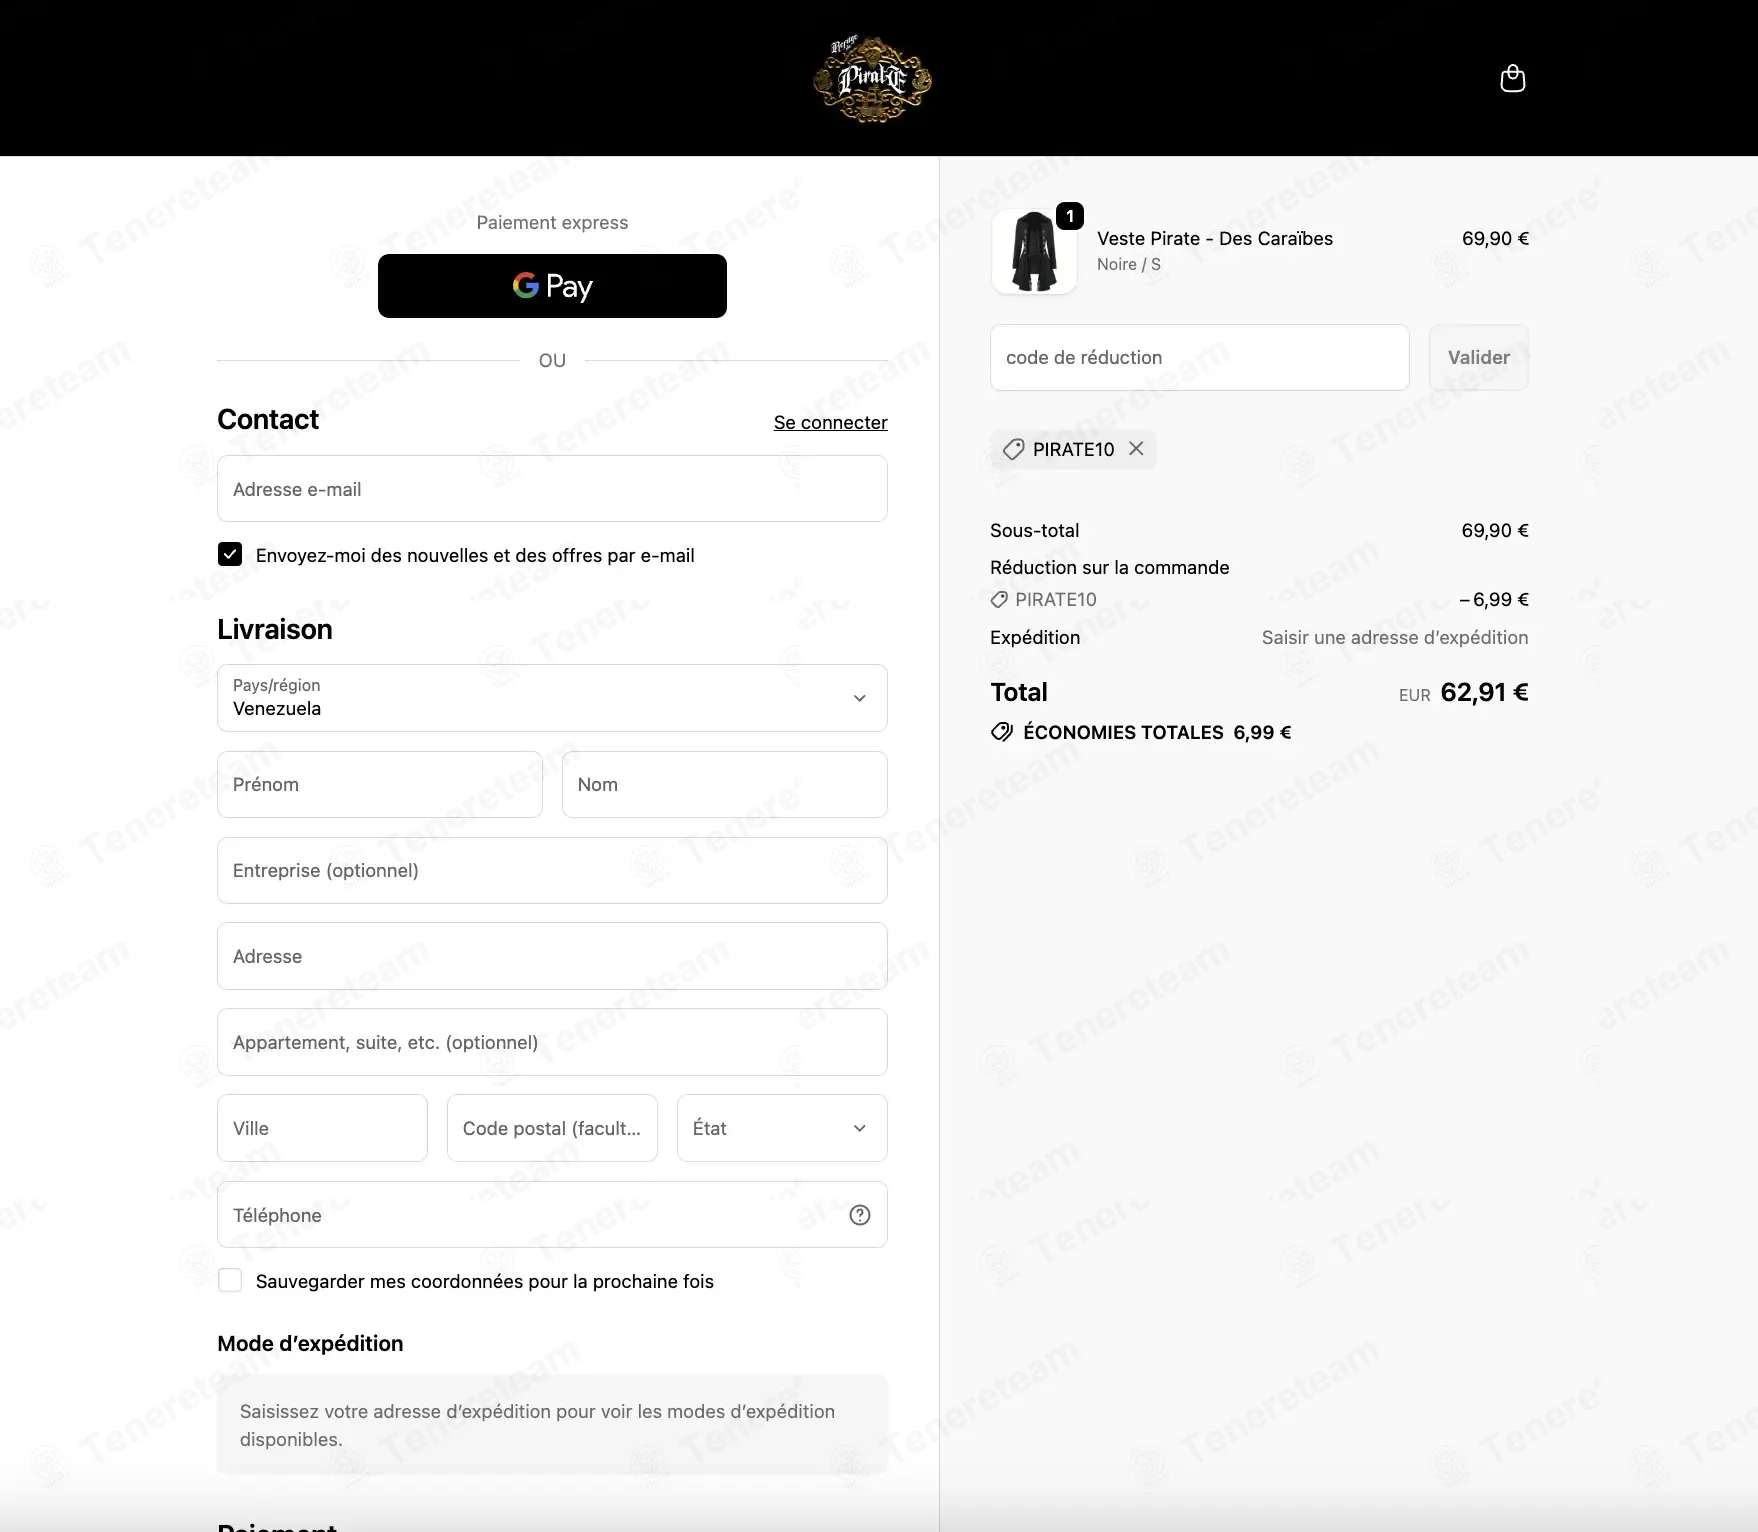This screenshot has width=1758, height=1532.
Task: Click the telephone help question mark icon
Action: coord(860,1215)
